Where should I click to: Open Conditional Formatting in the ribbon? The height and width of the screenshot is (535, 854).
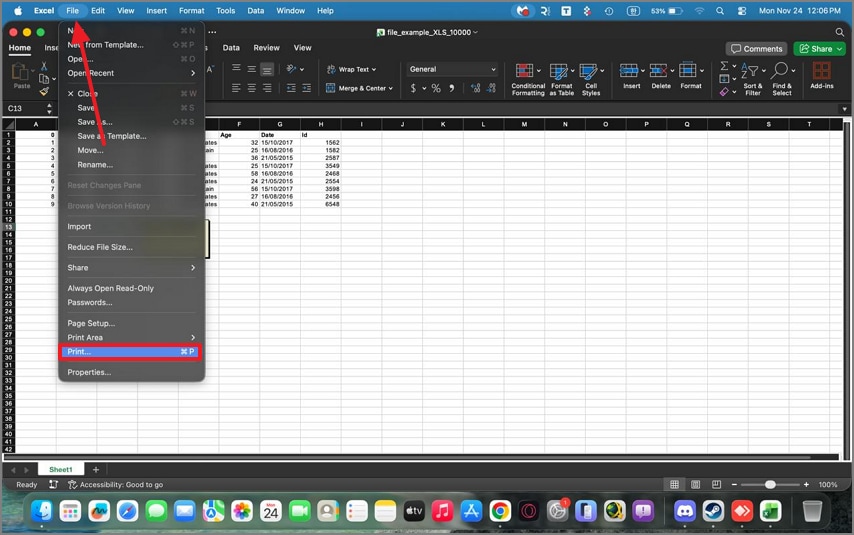click(528, 80)
